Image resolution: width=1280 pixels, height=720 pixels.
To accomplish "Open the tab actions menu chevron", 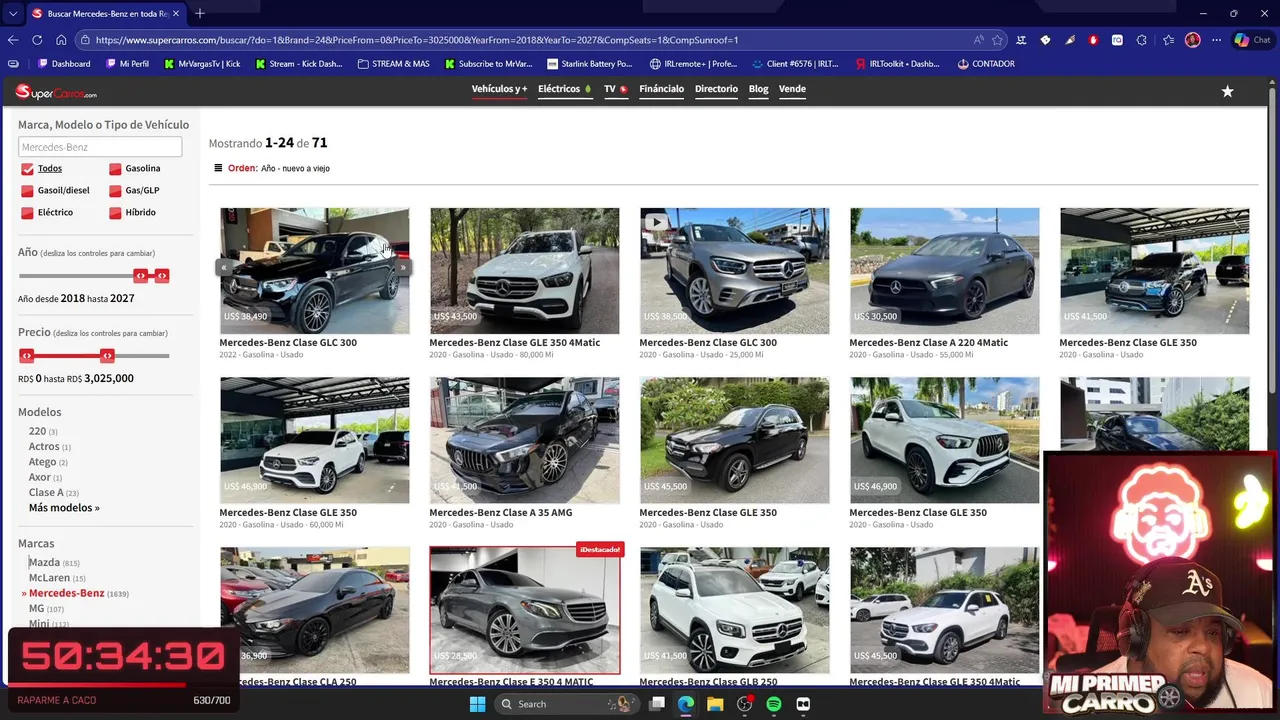I will pyautogui.click(x=12, y=14).
